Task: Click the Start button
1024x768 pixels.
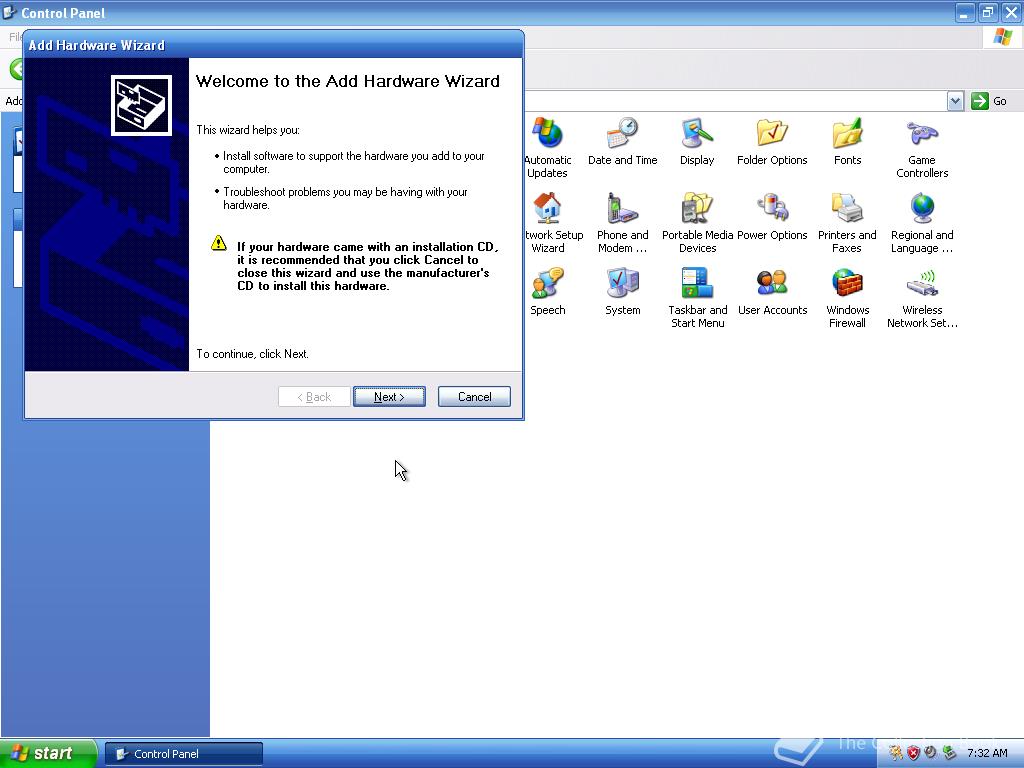Action: pyautogui.click(x=48, y=753)
